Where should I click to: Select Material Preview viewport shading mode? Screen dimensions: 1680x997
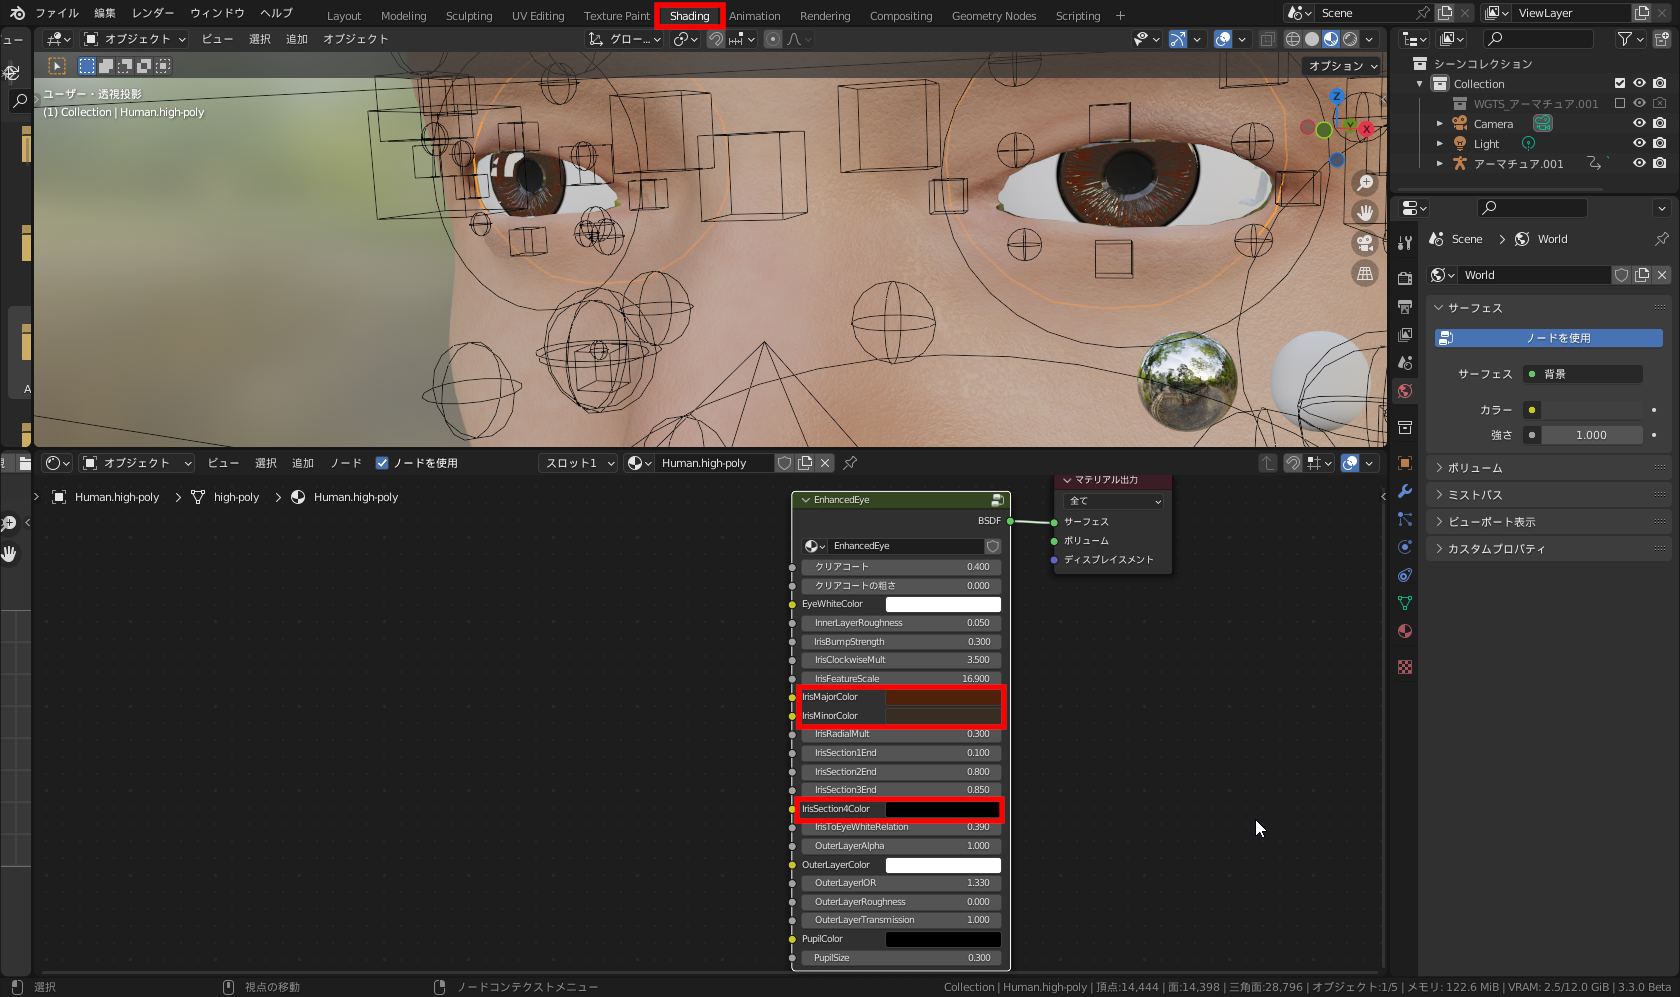tap(1331, 39)
